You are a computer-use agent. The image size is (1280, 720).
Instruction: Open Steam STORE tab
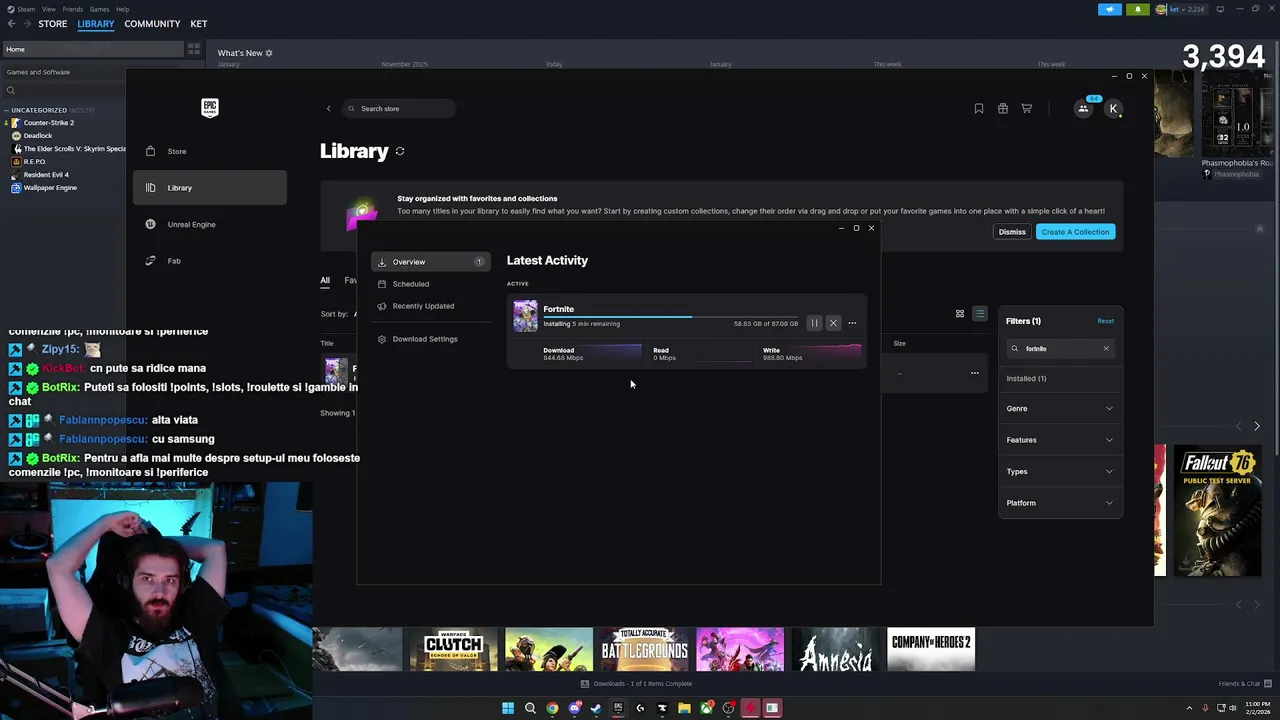coord(53,24)
